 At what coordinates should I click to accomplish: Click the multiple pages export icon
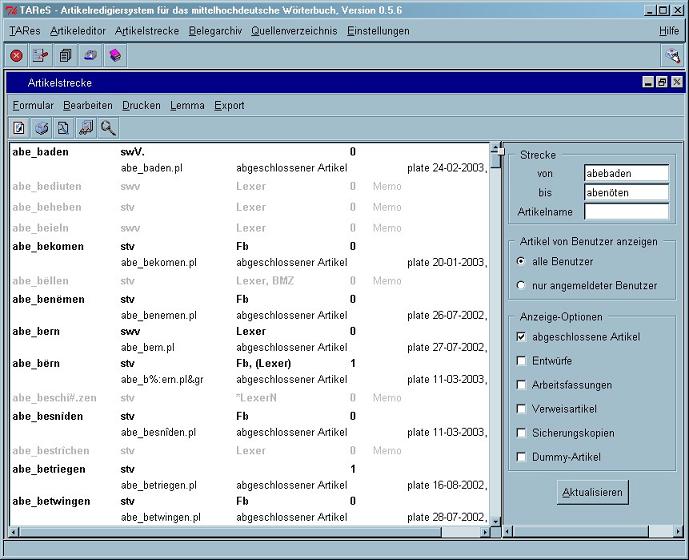pos(86,128)
